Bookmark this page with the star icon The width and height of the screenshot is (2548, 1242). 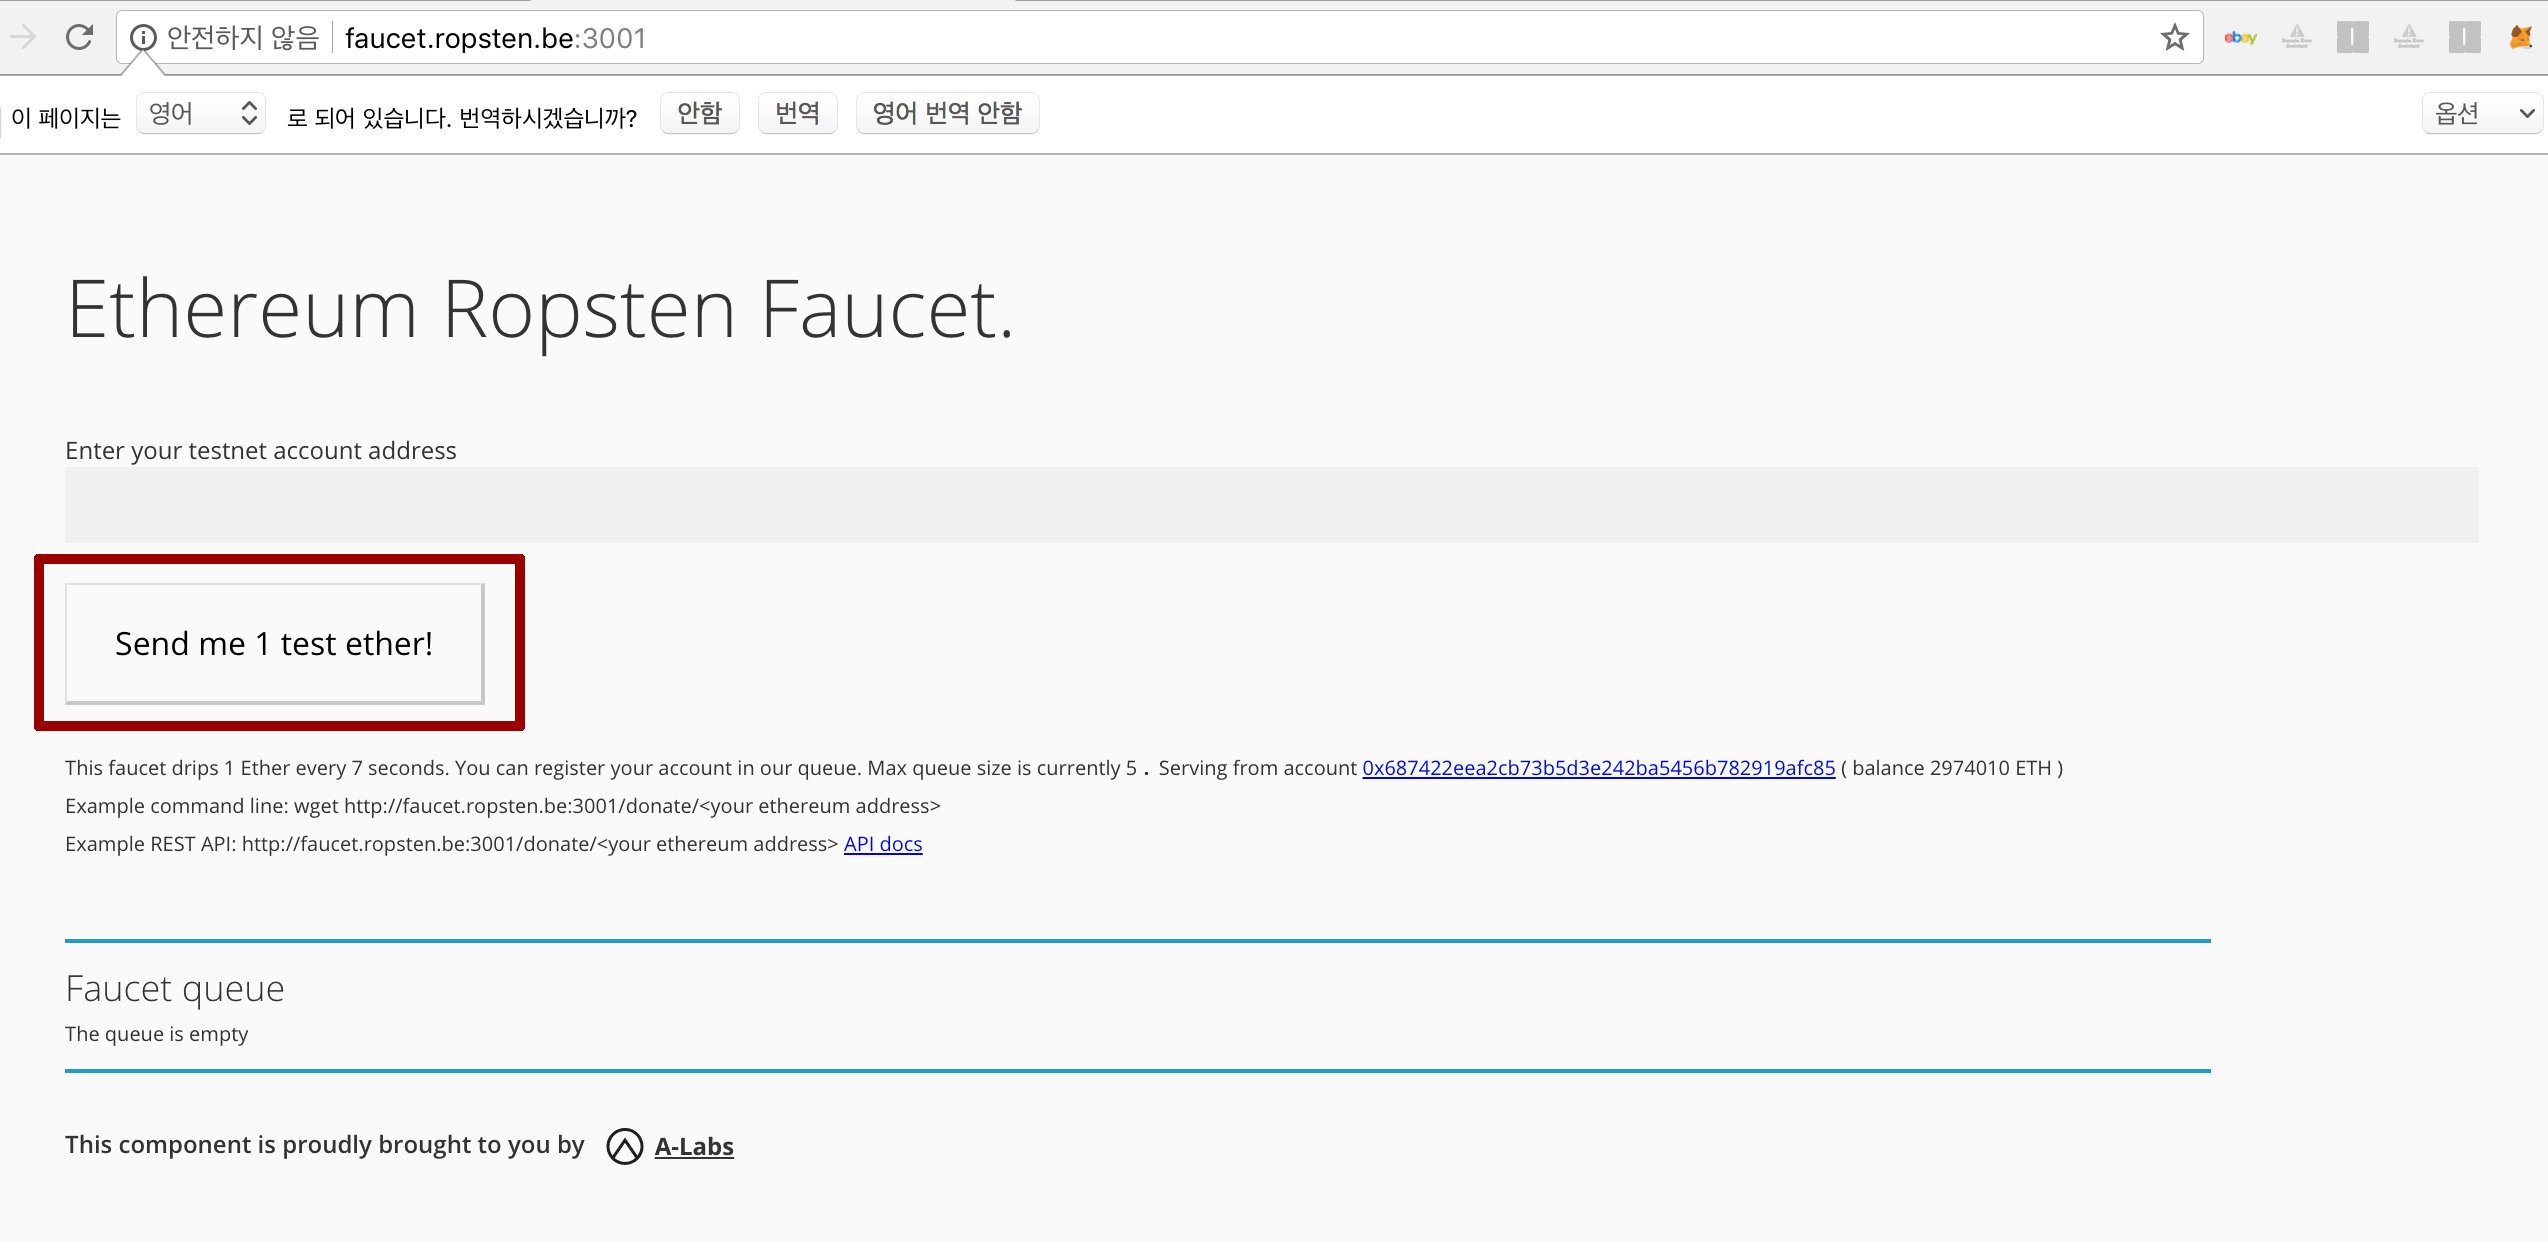[2174, 37]
